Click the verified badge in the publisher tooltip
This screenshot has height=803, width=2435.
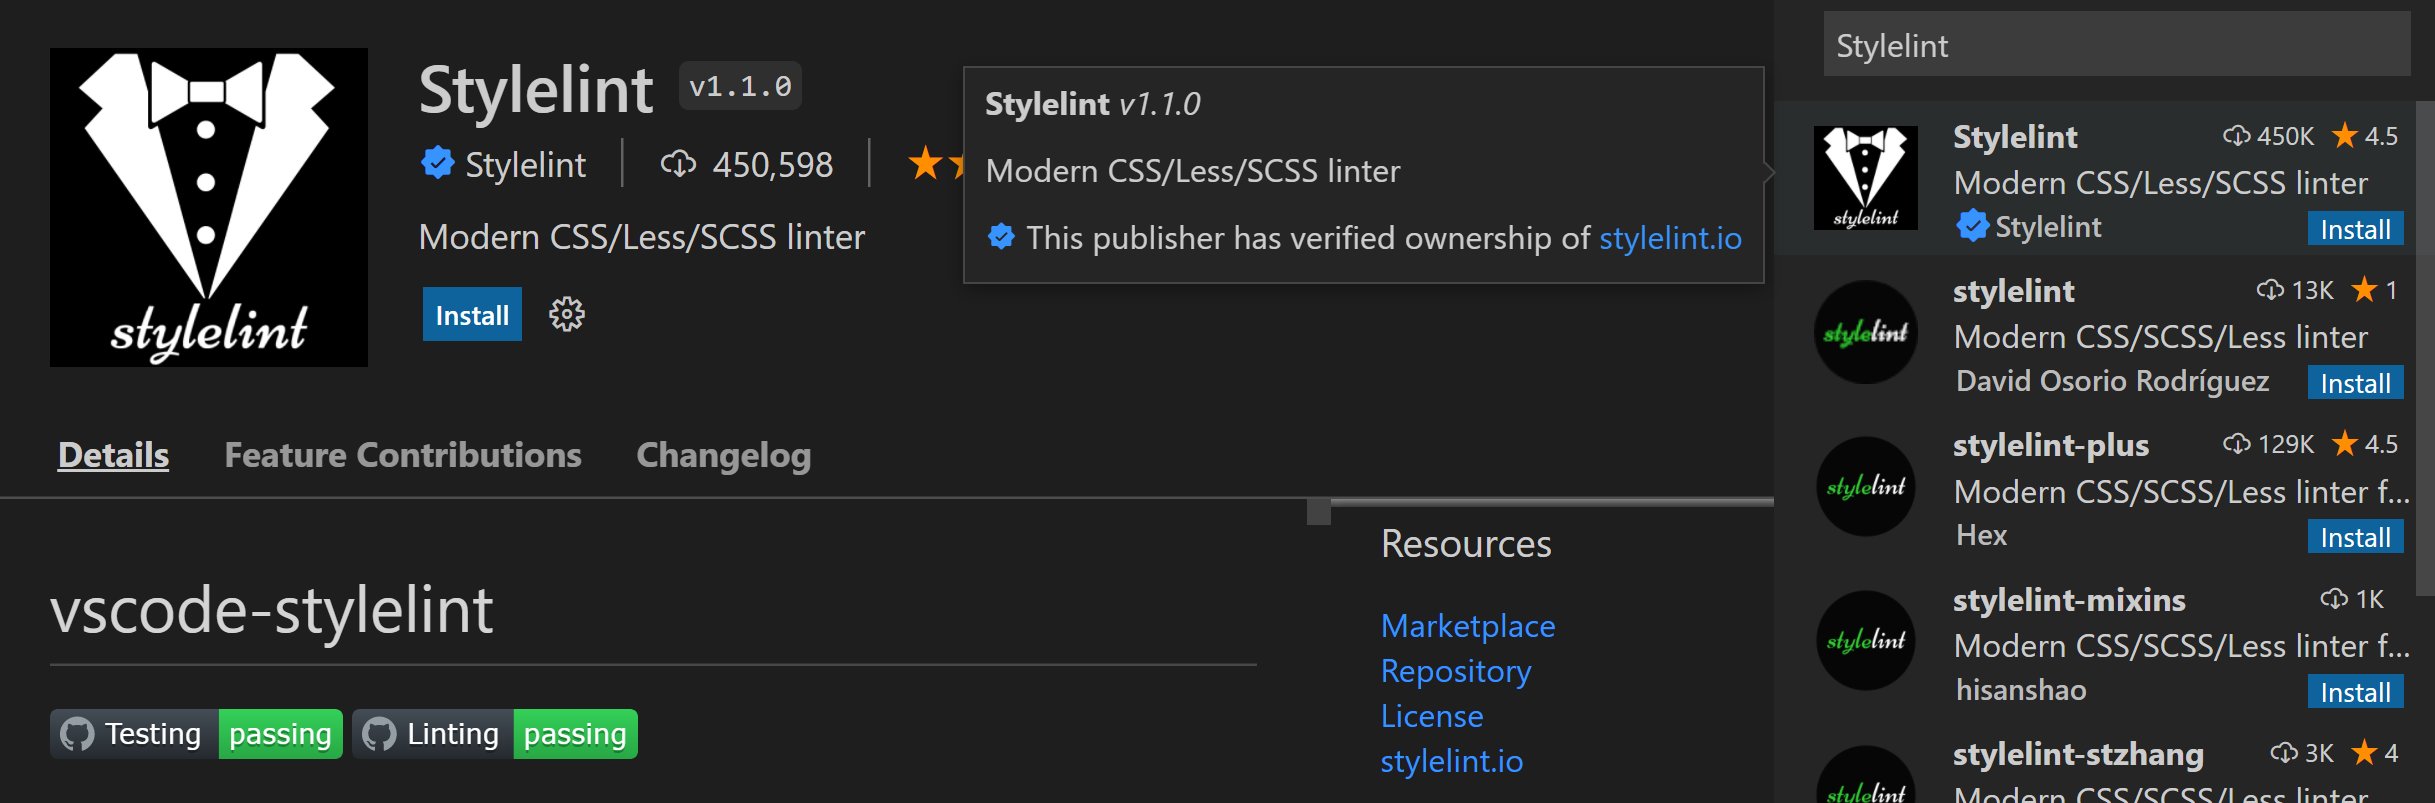tap(1001, 237)
